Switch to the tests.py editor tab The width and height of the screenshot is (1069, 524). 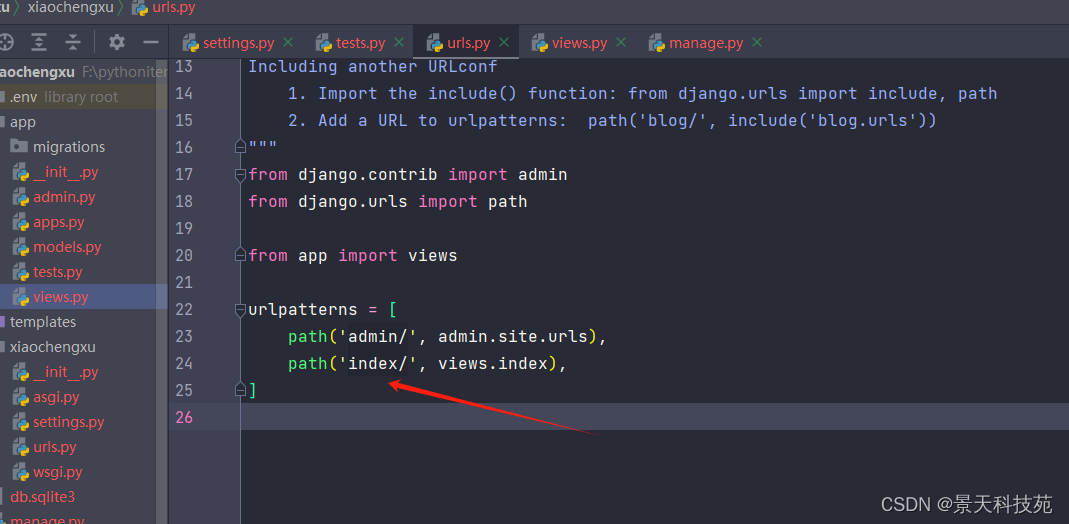360,43
